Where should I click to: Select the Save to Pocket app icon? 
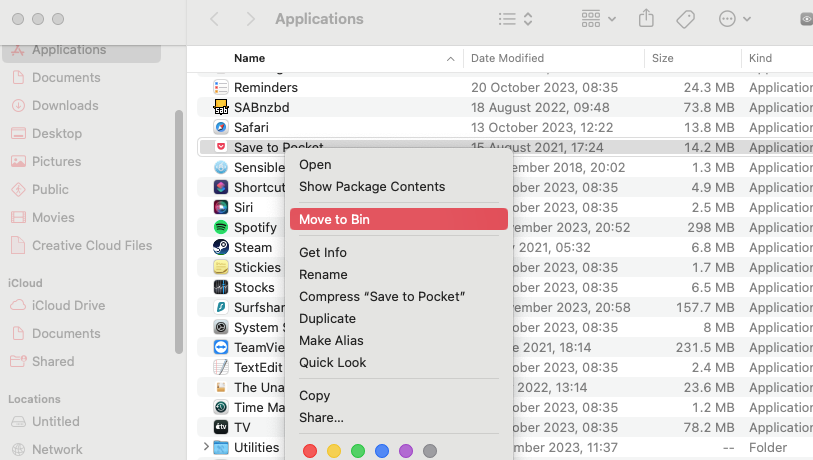coord(221,147)
